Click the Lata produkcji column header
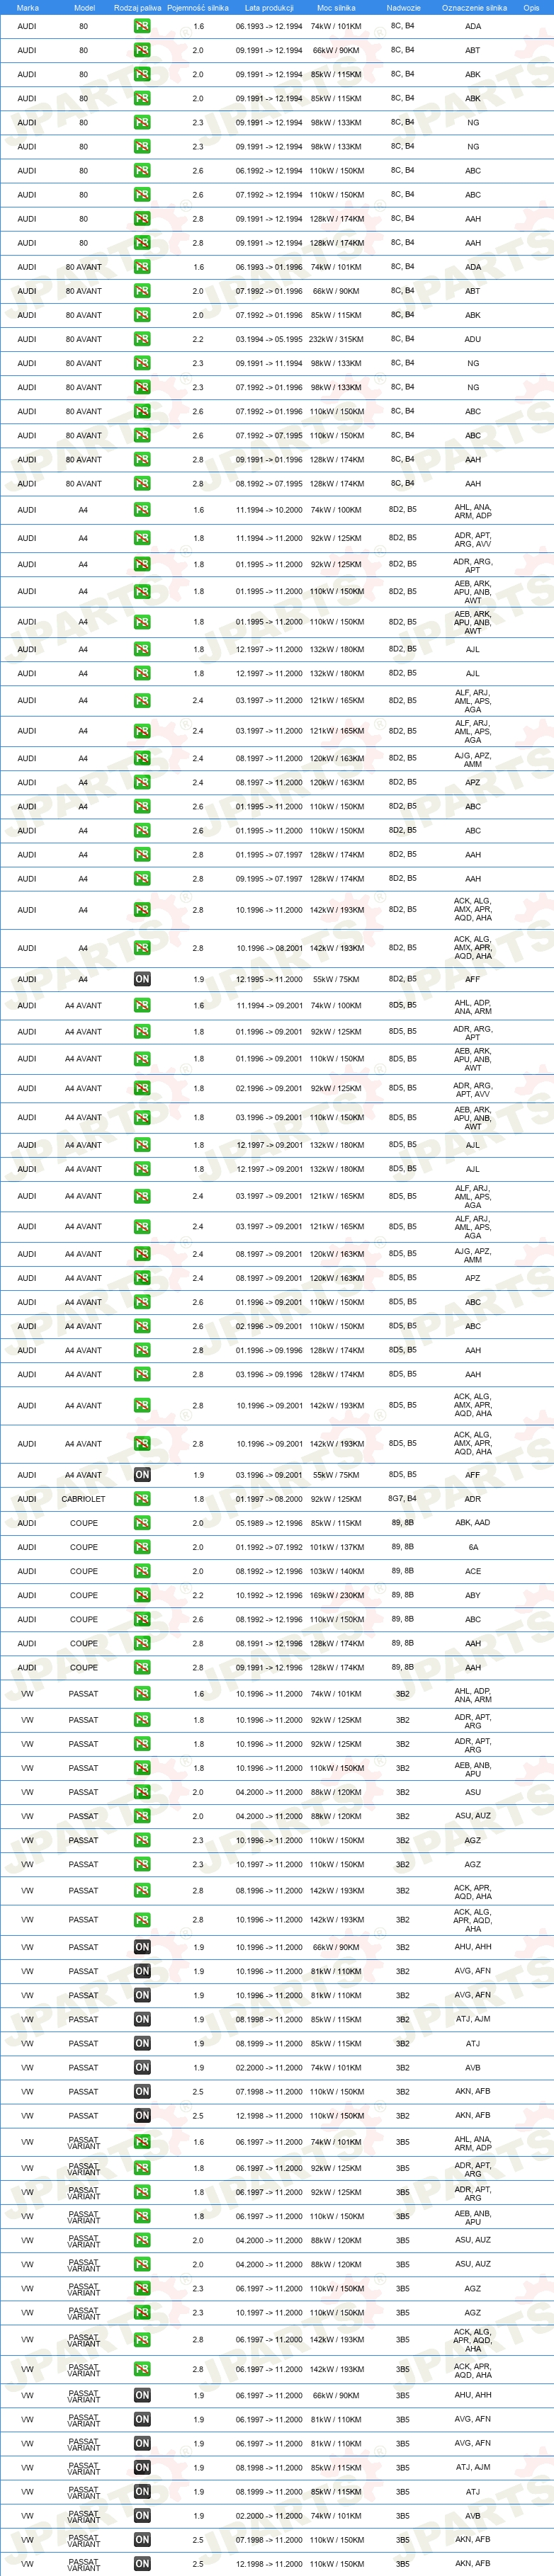Screen dimensions: 554x2576 [x=269, y=7]
